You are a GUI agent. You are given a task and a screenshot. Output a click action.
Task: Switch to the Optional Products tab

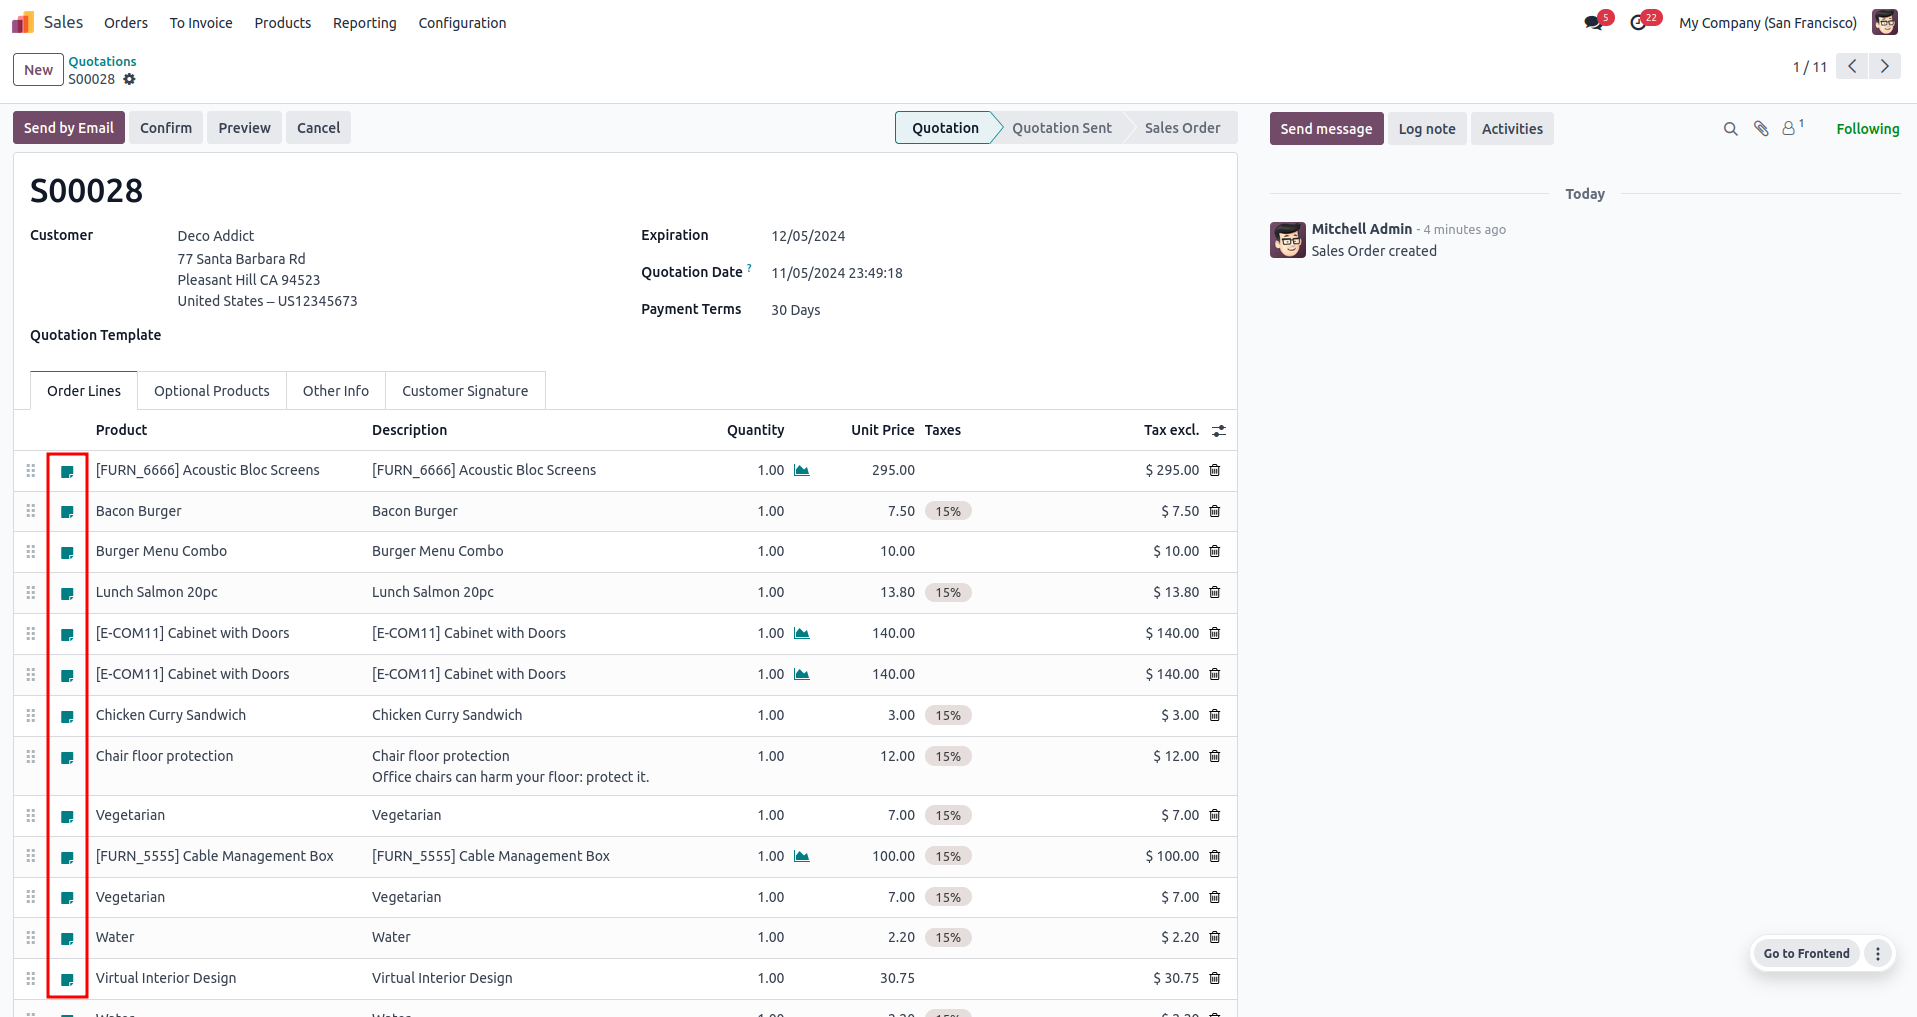[212, 391]
